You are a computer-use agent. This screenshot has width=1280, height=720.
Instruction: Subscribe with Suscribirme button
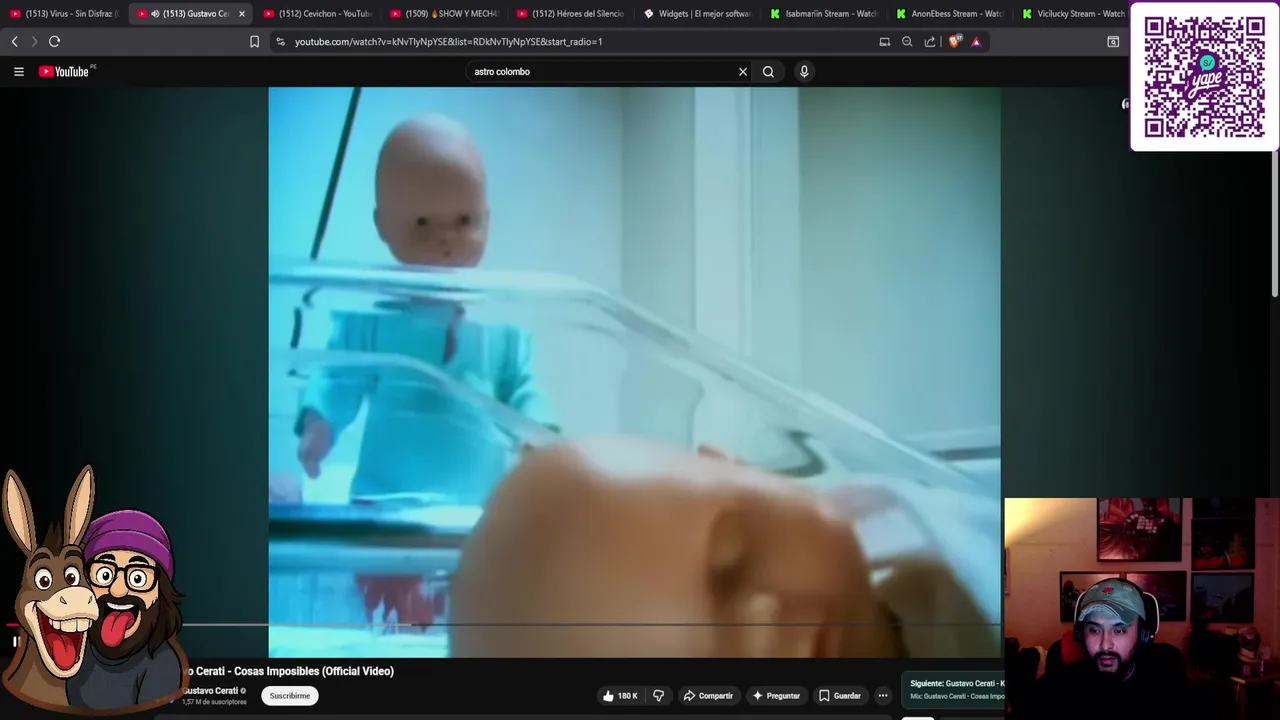(x=290, y=696)
